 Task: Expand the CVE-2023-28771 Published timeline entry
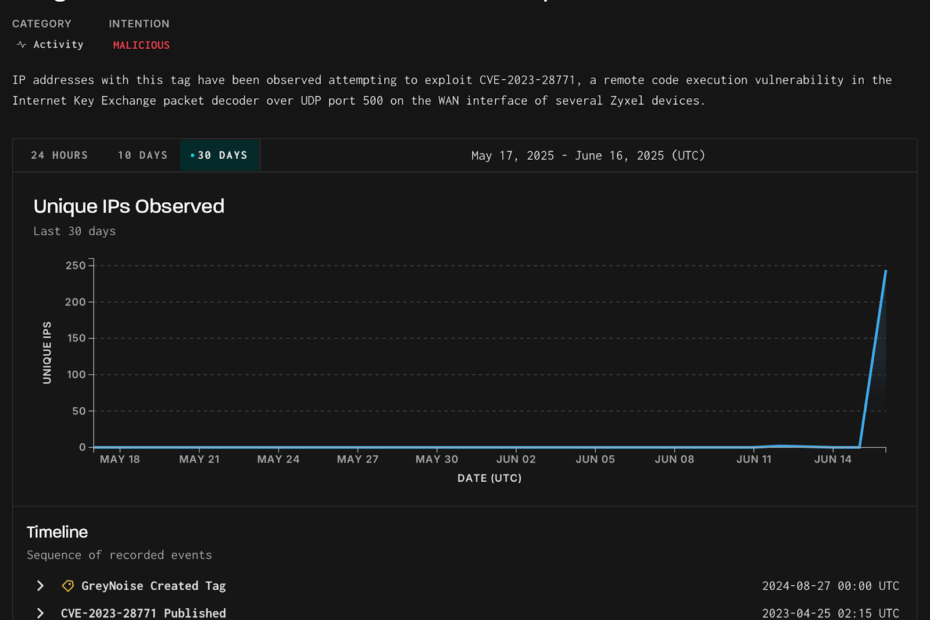coord(40,613)
